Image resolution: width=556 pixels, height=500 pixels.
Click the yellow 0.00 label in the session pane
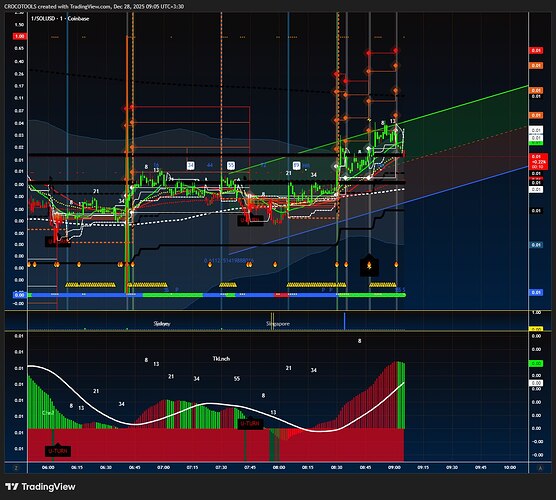tap(536, 329)
